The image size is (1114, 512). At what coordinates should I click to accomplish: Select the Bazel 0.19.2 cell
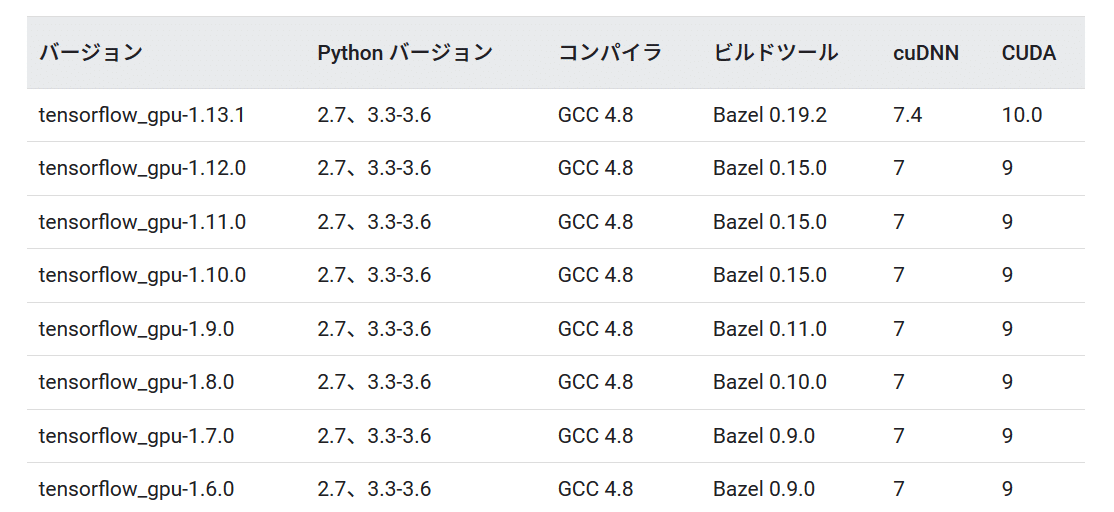click(x=770, y=115)
